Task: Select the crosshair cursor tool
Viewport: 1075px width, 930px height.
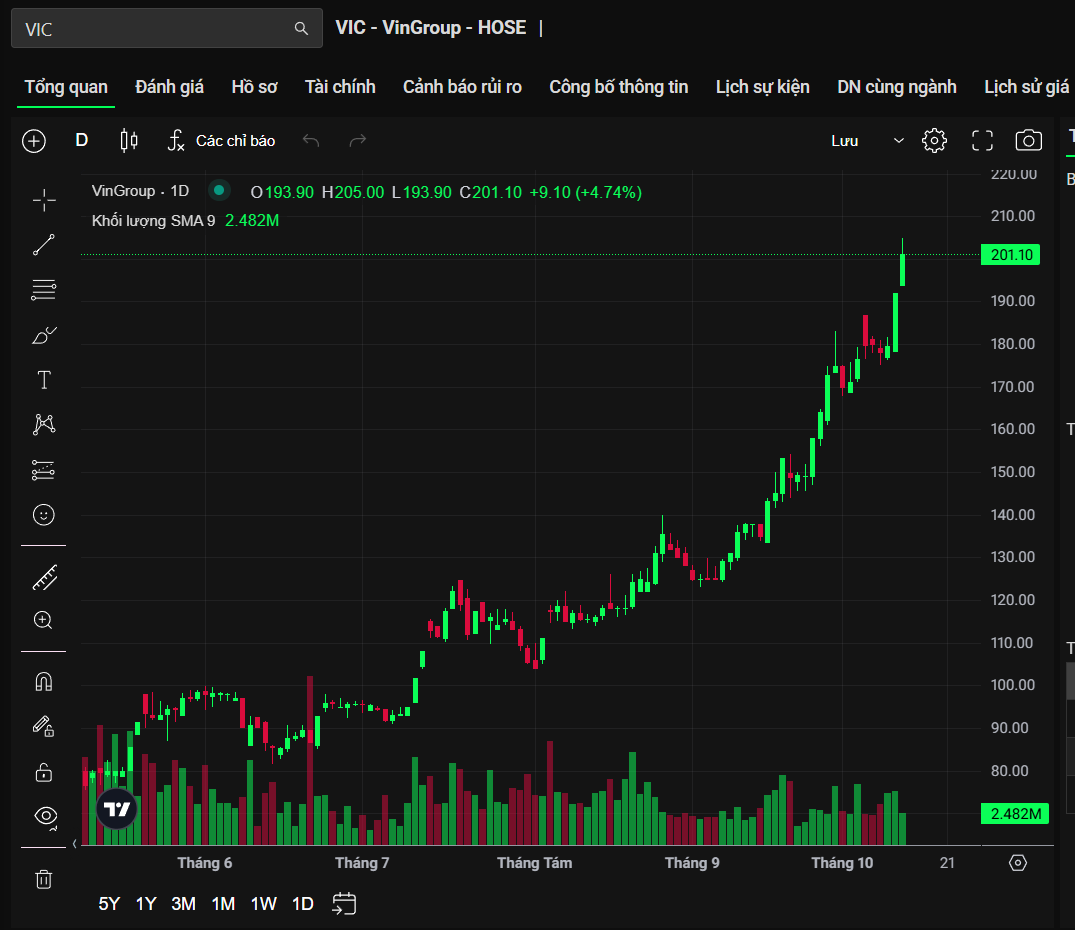Action: coord(44,201)
